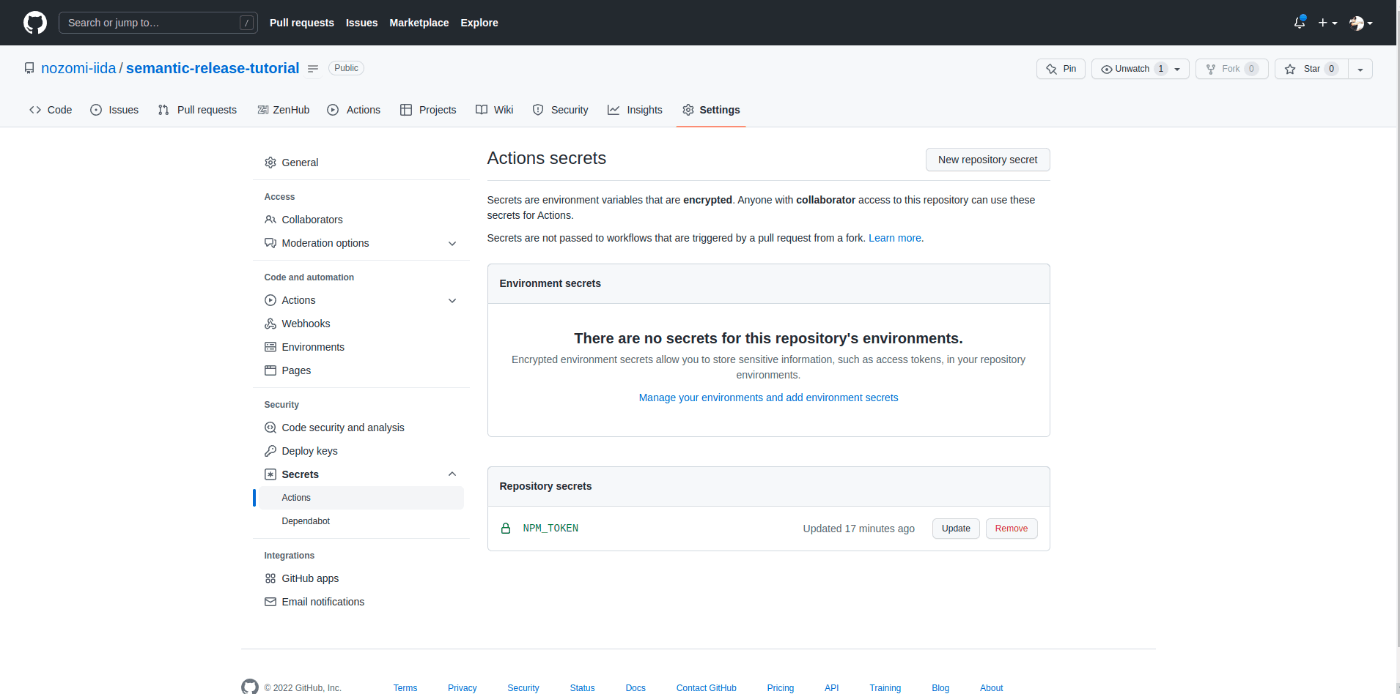The image size is (1400, 694).
Task: Switch to the repository Issues tab
Action: (114, 110)
